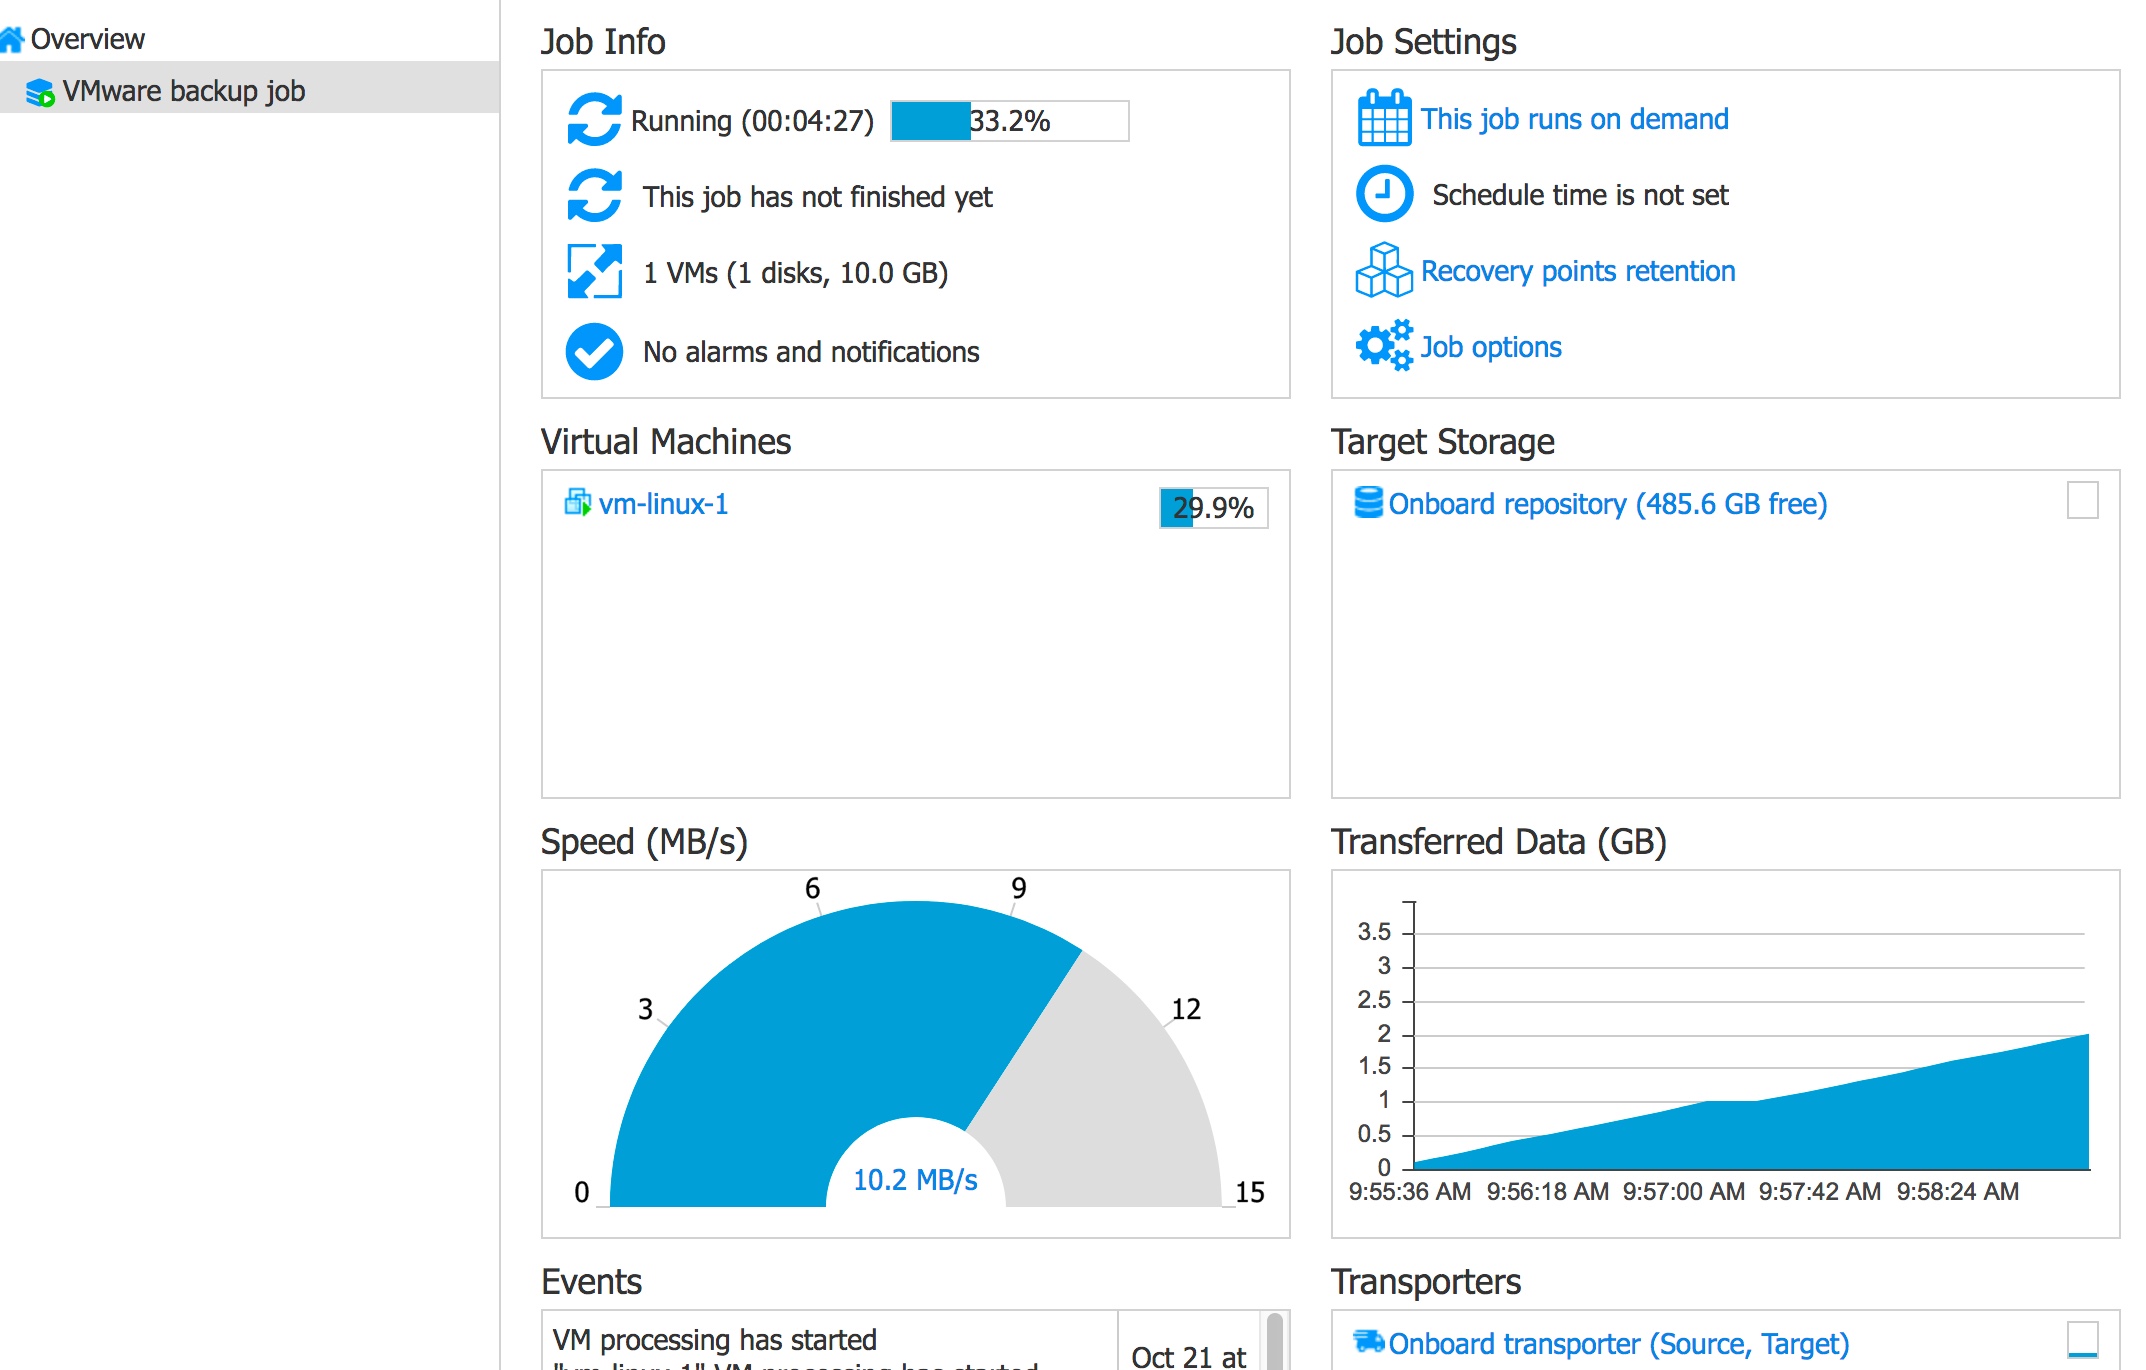Image resolution: width=2146 pixels, height=1370 pixels.
Task: Click the Onboard repository usage indicator box
Action: [2083, 500]
